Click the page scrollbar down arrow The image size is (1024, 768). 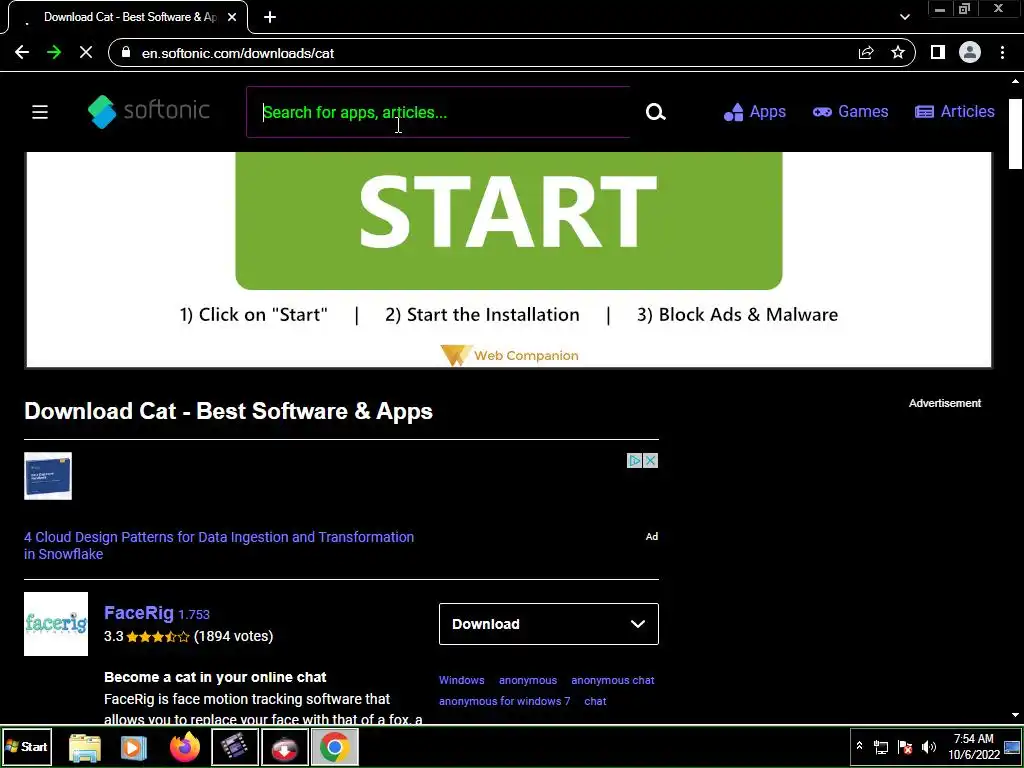pyautogui.click(x=1016, y=715)
